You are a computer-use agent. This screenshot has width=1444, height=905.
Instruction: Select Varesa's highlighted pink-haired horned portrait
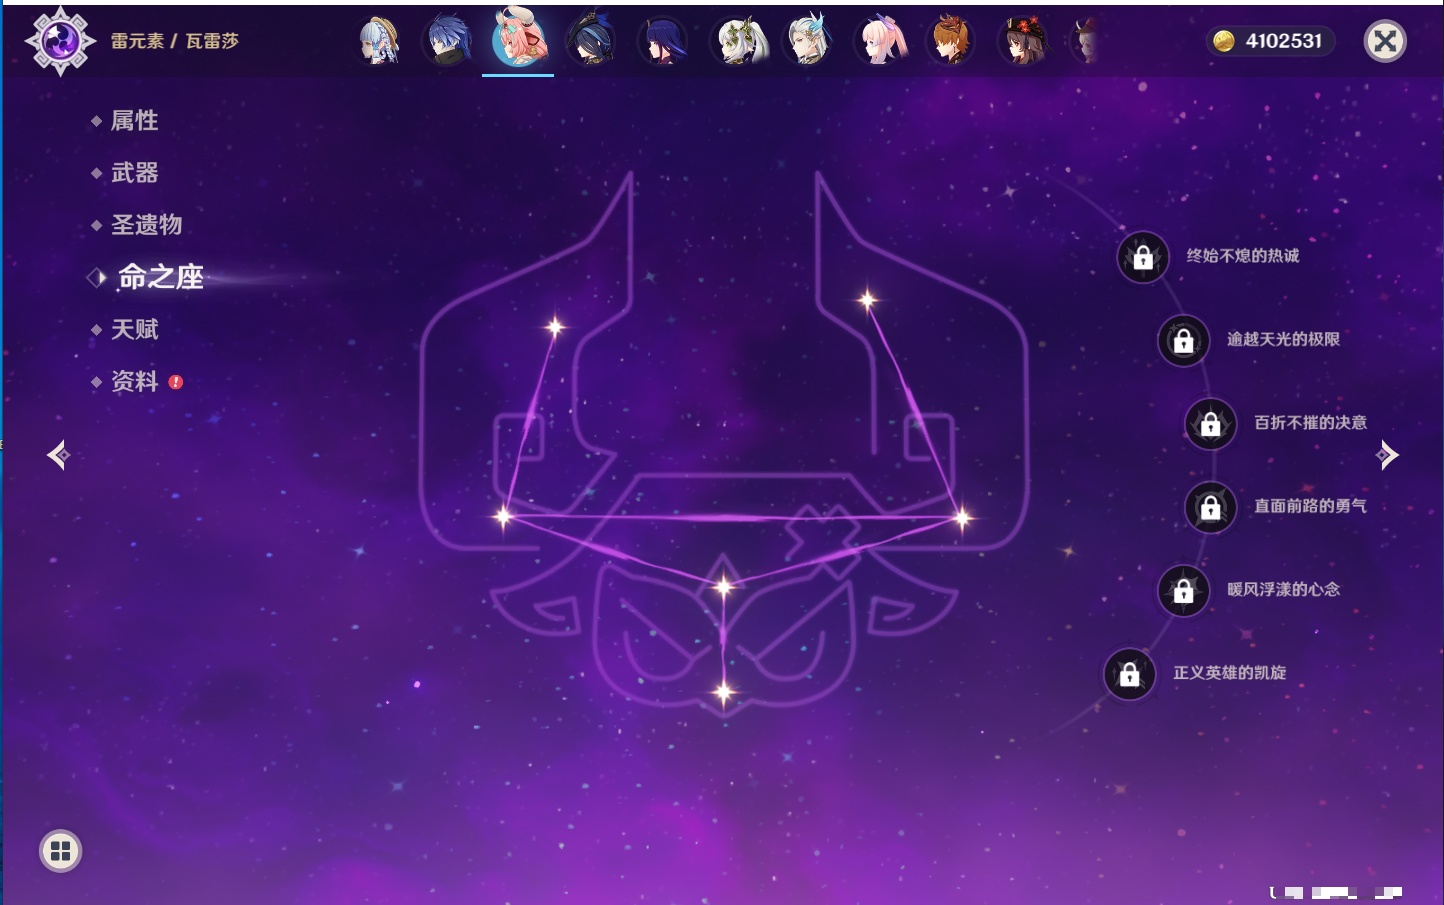coord(518,39)
